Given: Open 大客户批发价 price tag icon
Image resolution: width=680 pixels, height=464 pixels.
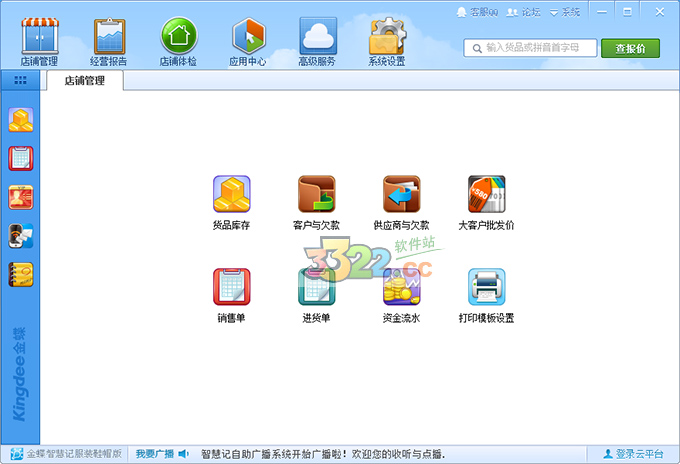Looking at the screenshot, I should [487, 194].
